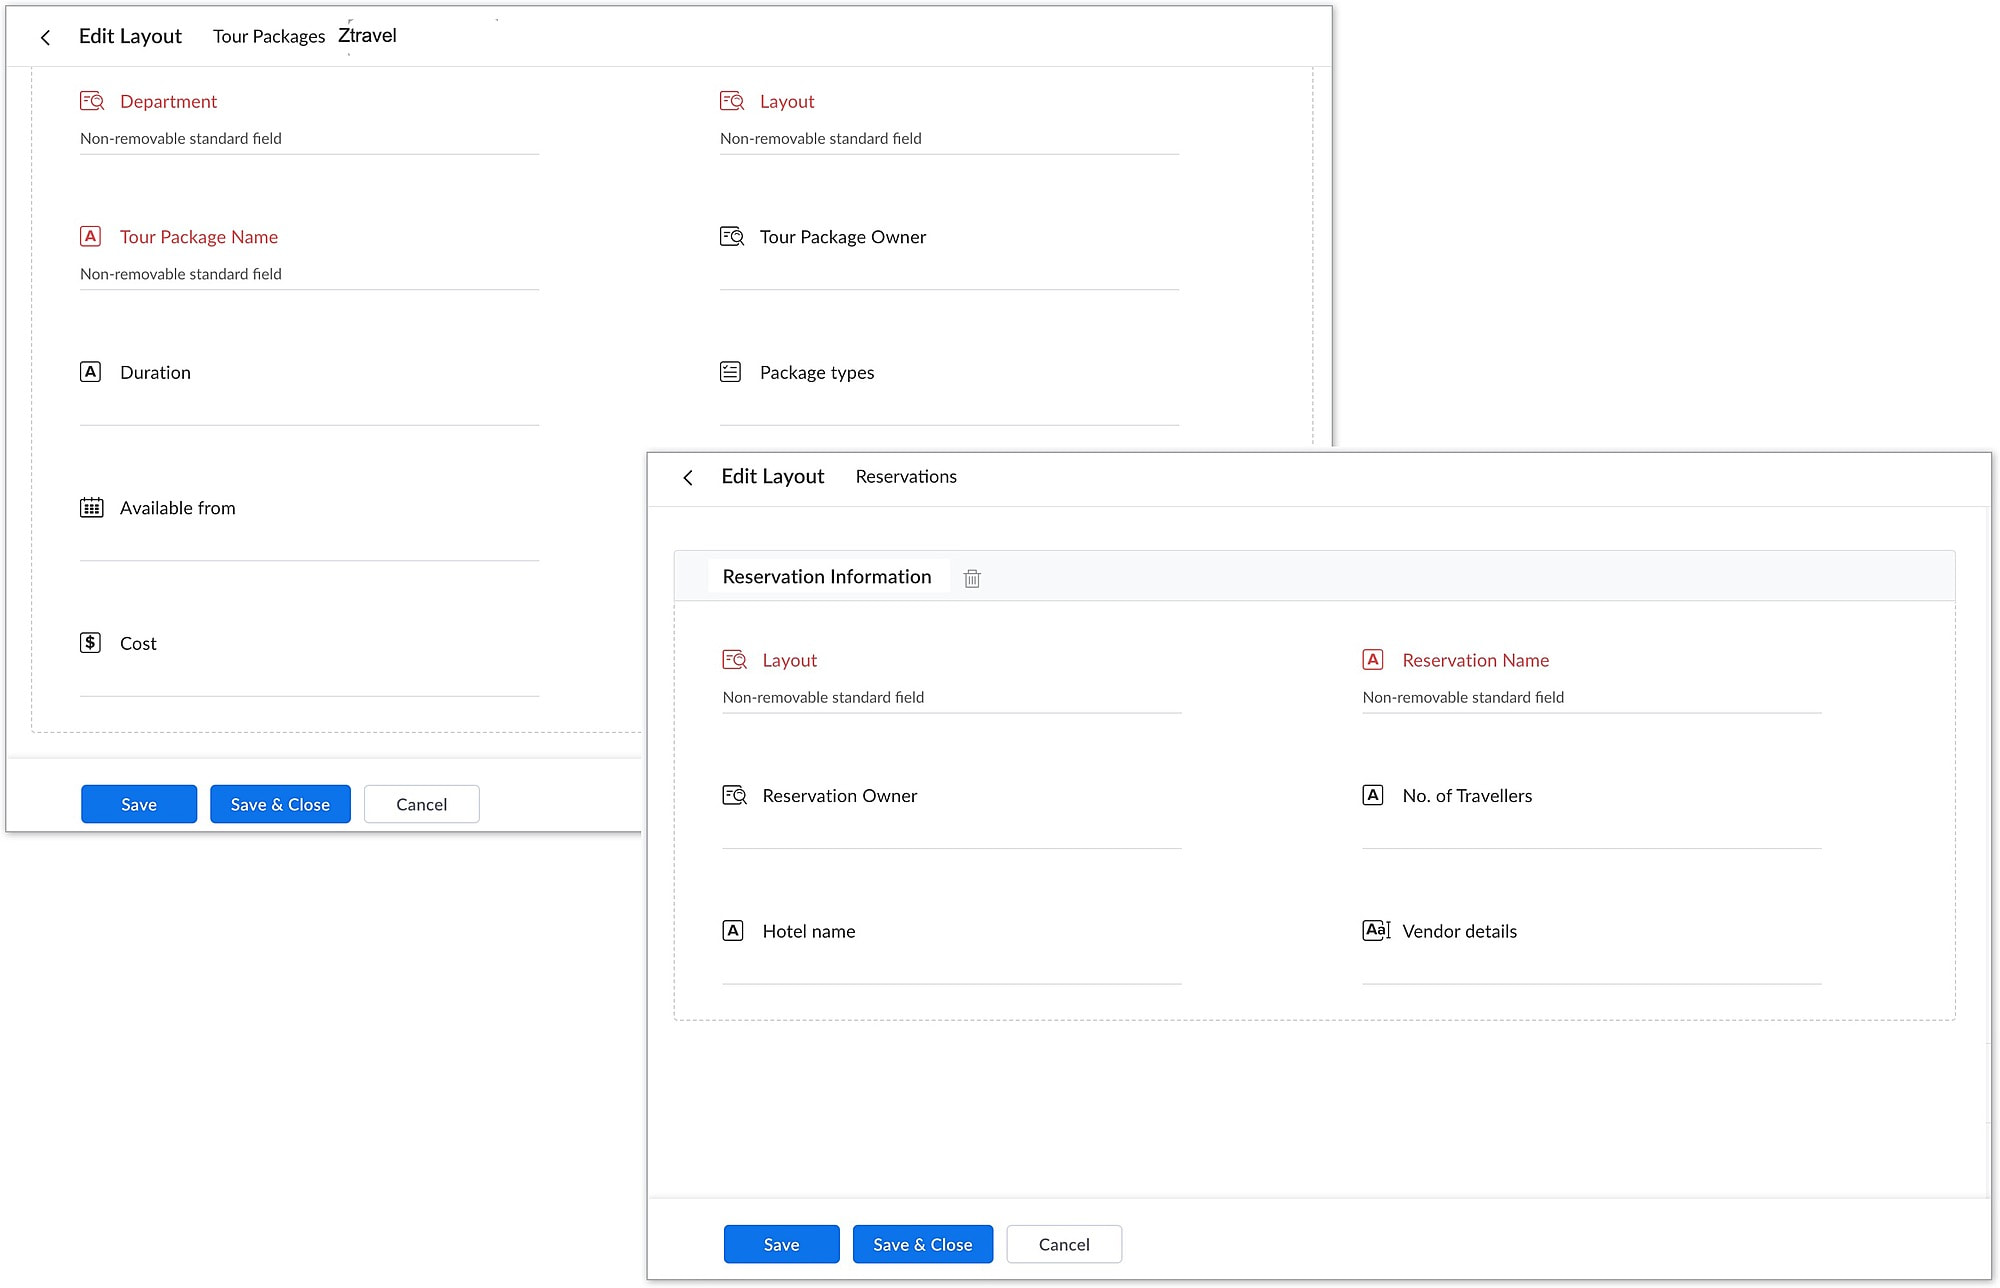Select the Duration field
Screen dimensions: 2000x1288
155,373
